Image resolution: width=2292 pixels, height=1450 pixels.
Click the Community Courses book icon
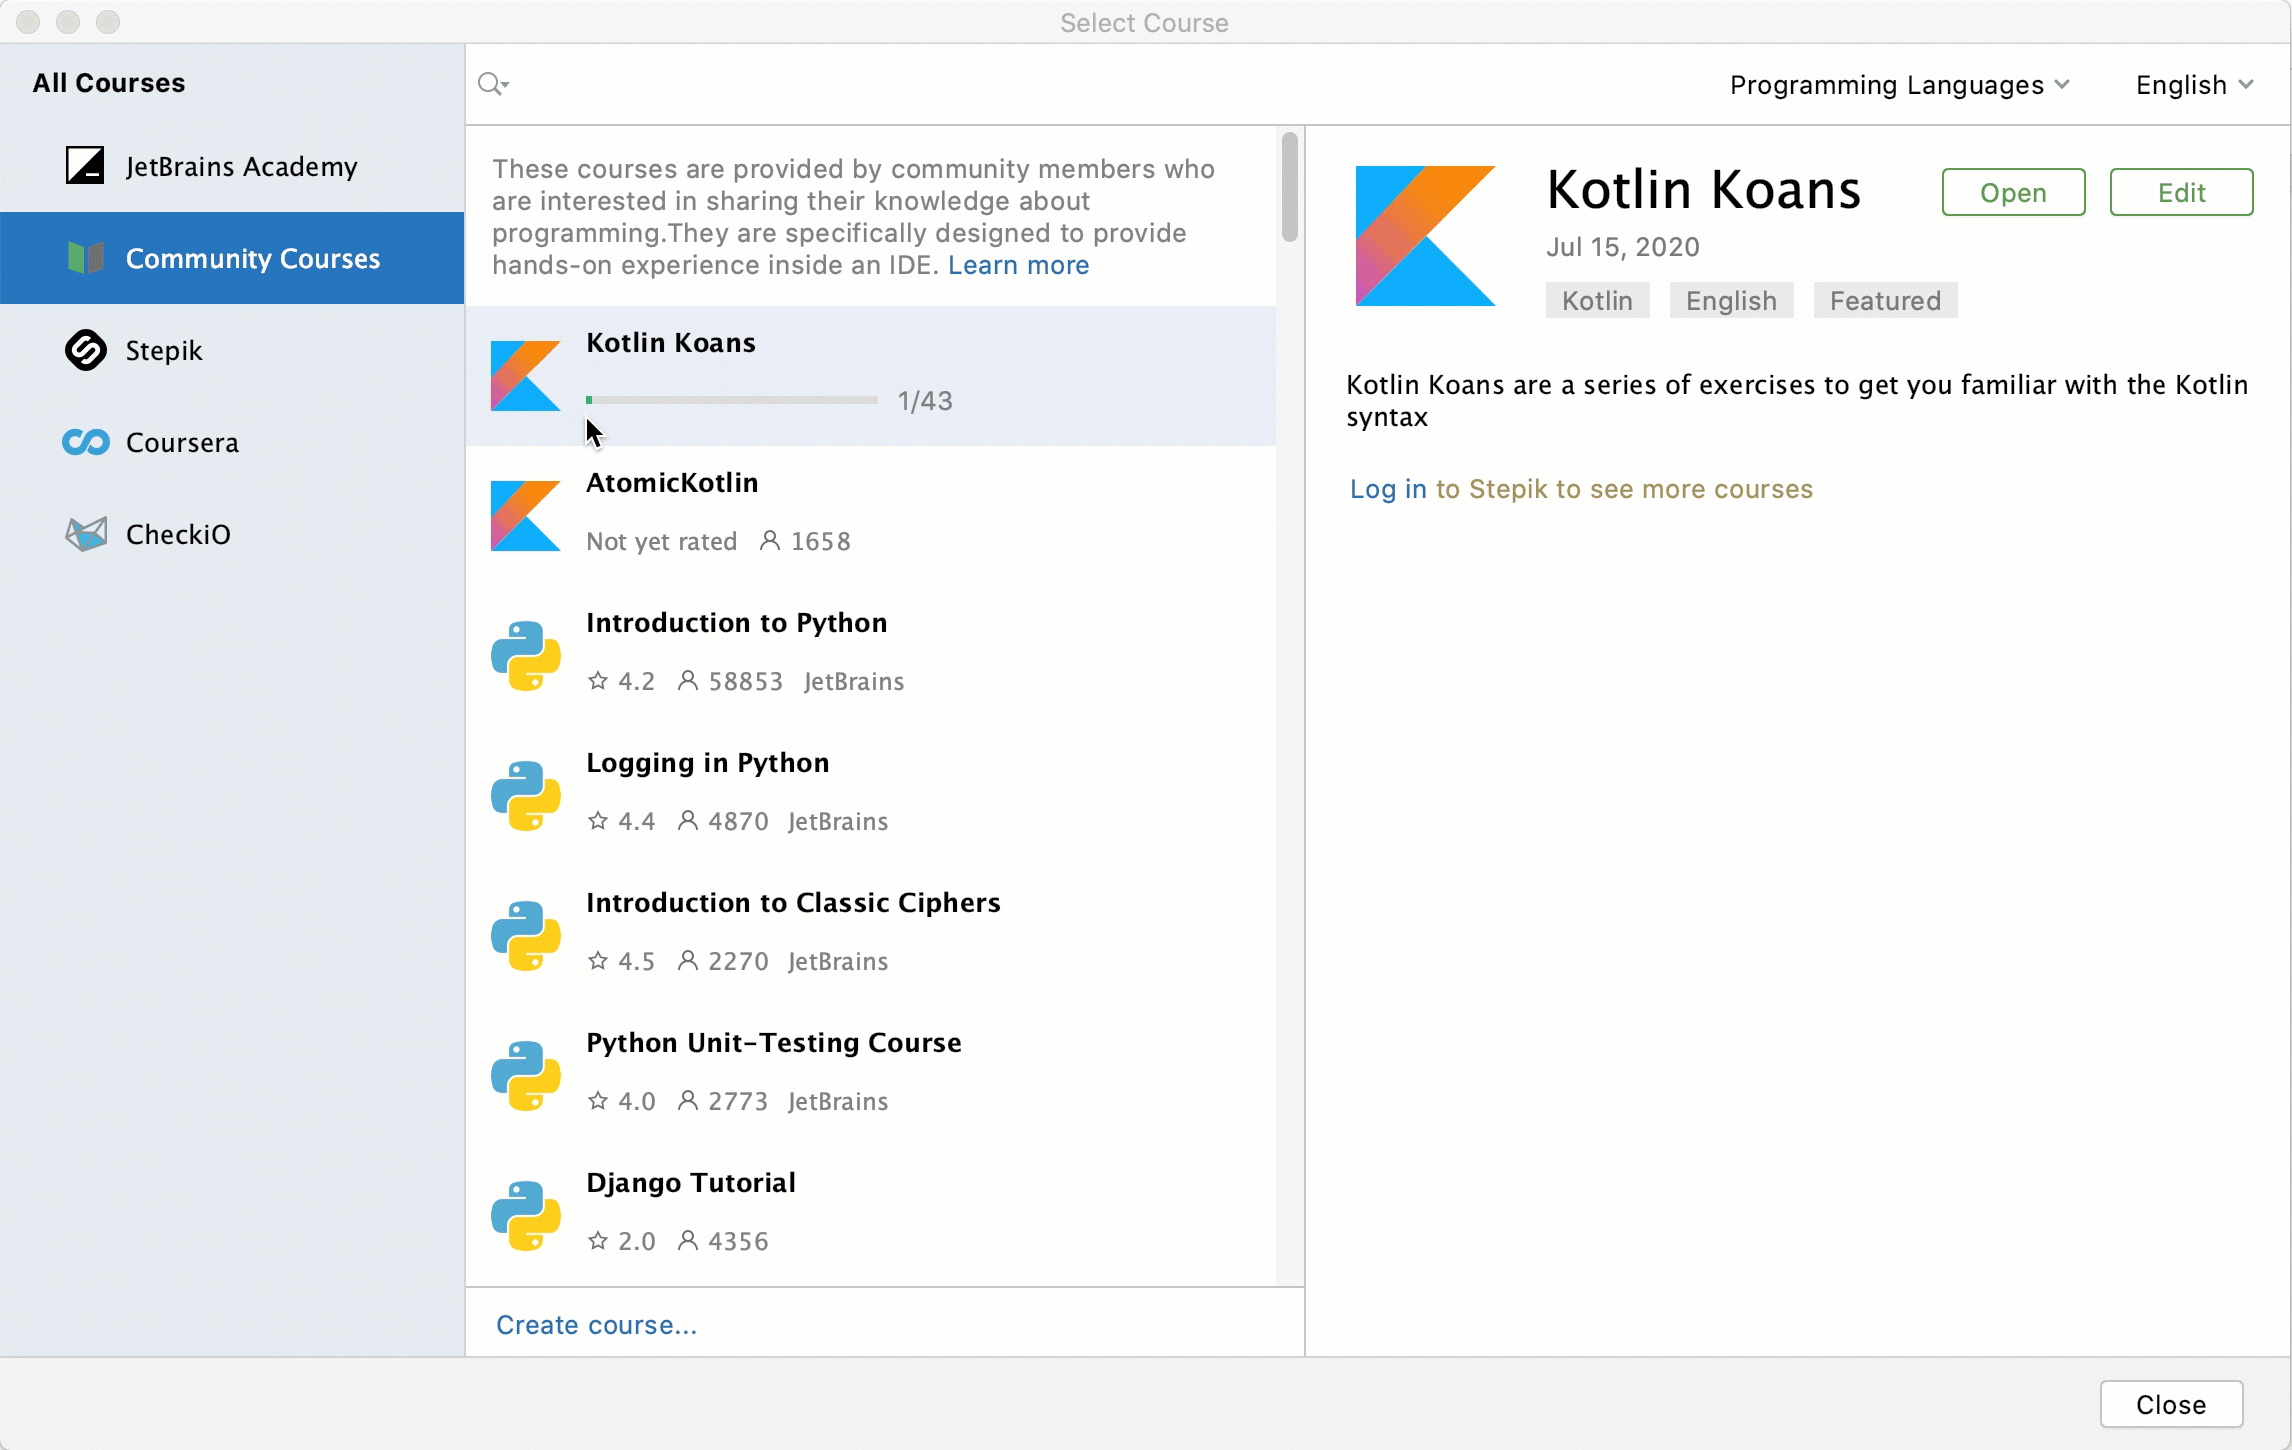[85, 258]
